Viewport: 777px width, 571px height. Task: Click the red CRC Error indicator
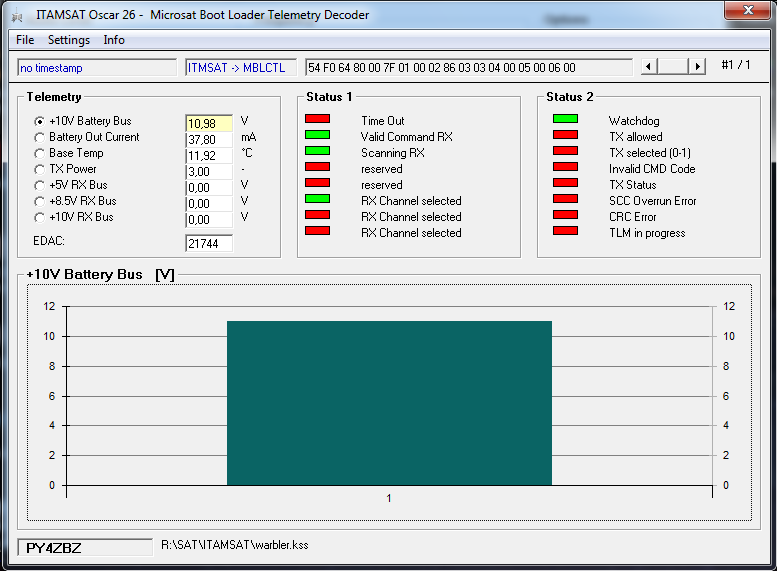pyautogui.click(x=565, y=215)
